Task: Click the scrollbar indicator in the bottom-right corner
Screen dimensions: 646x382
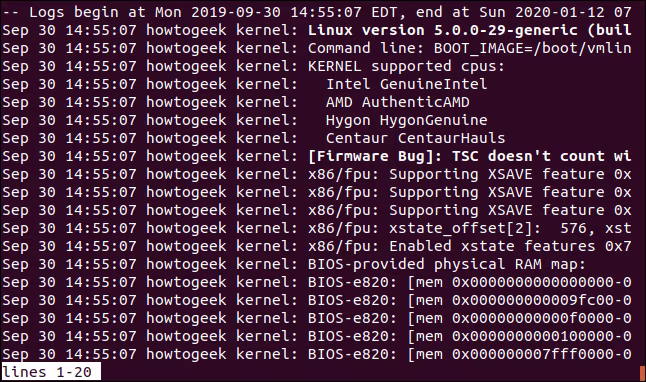Action: pos(642,373)
